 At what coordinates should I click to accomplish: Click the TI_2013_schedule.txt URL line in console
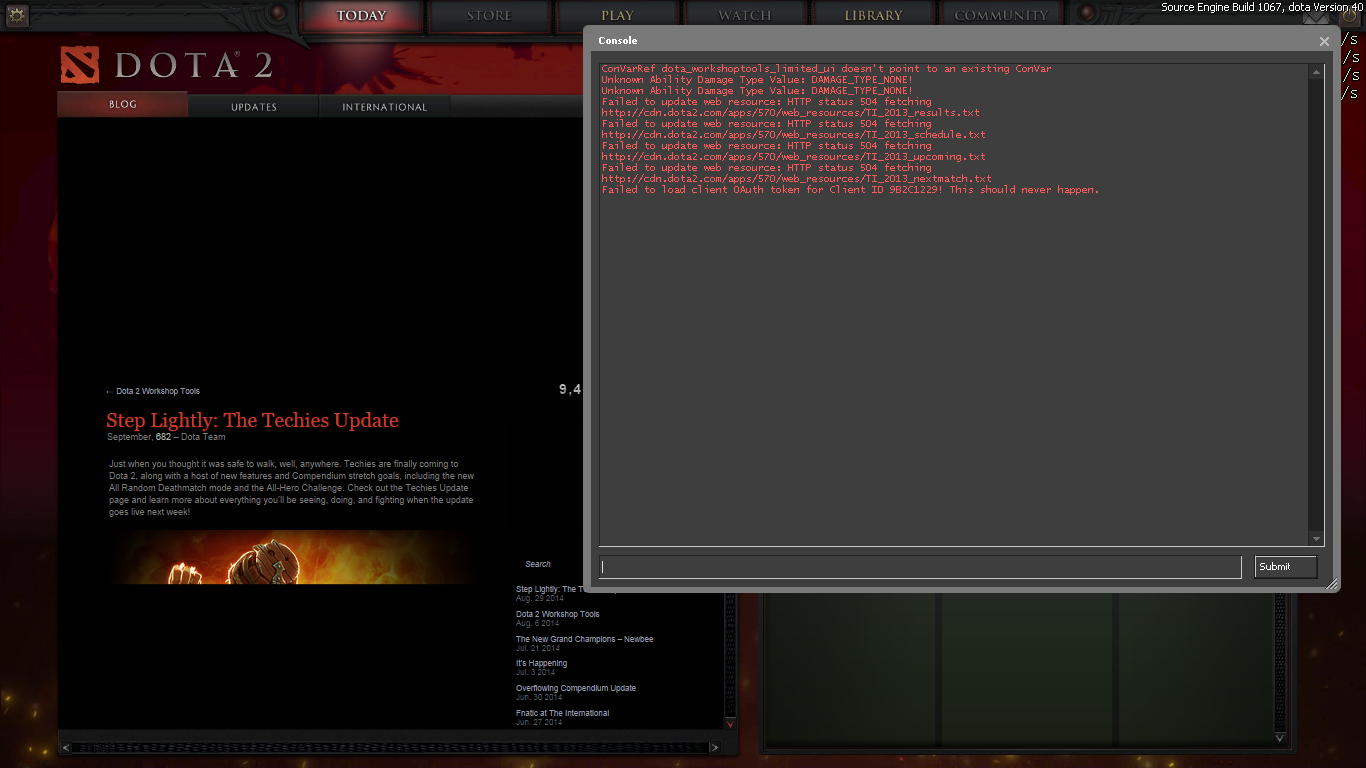point(793,135)
